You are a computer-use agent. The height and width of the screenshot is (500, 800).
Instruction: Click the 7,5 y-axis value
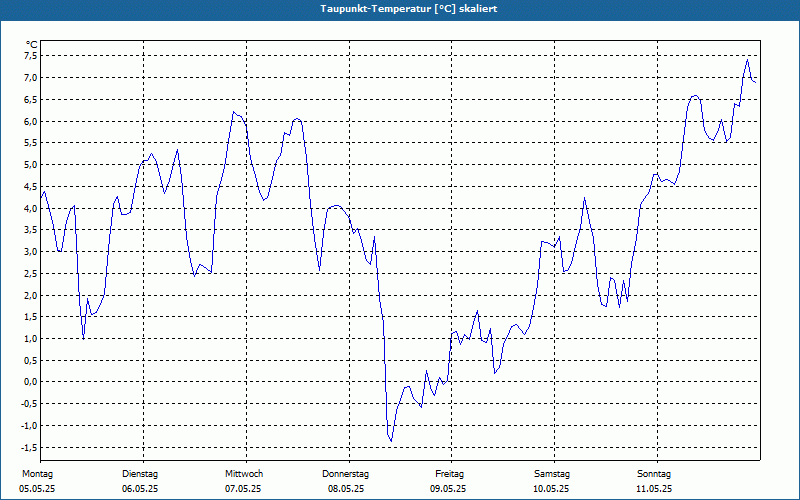click(31, 56)
